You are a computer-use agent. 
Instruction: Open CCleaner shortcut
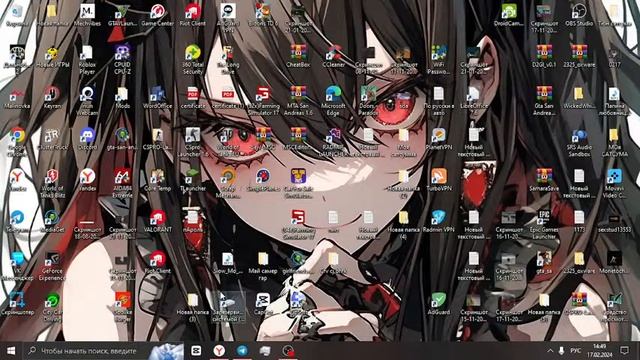click(x=333, y=56)
